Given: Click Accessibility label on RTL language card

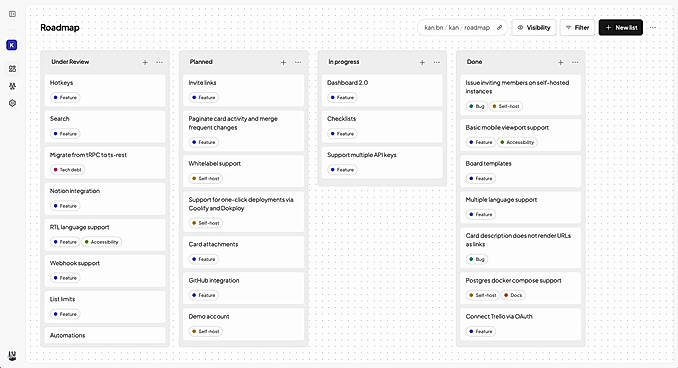Looking at the screenshot, I should tap(102, 242).
